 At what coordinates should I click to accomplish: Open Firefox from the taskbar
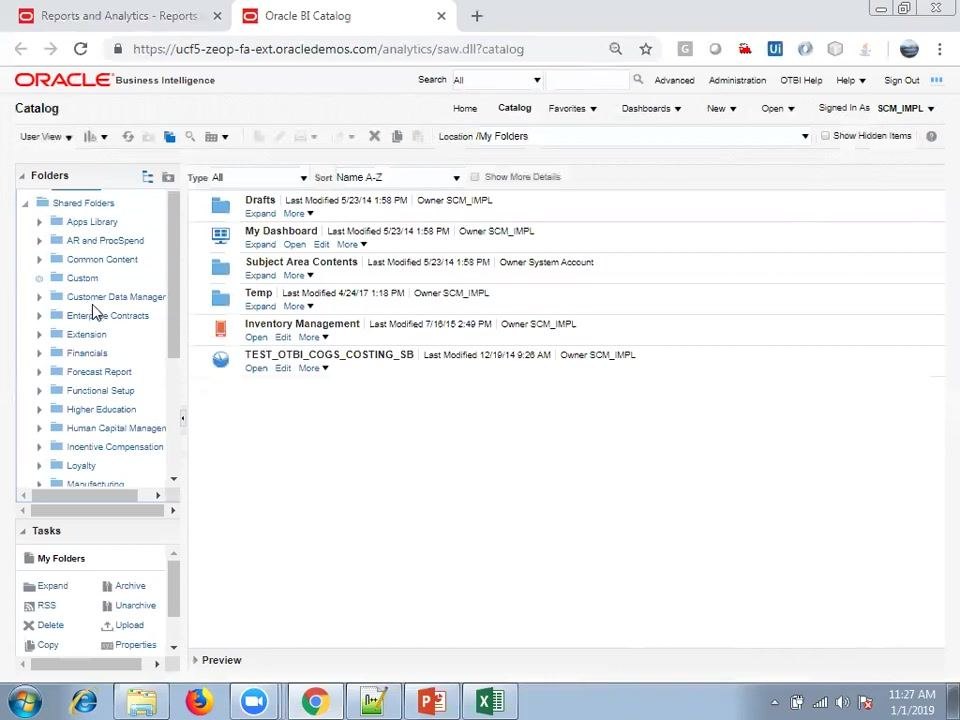[x=200, y=702]
